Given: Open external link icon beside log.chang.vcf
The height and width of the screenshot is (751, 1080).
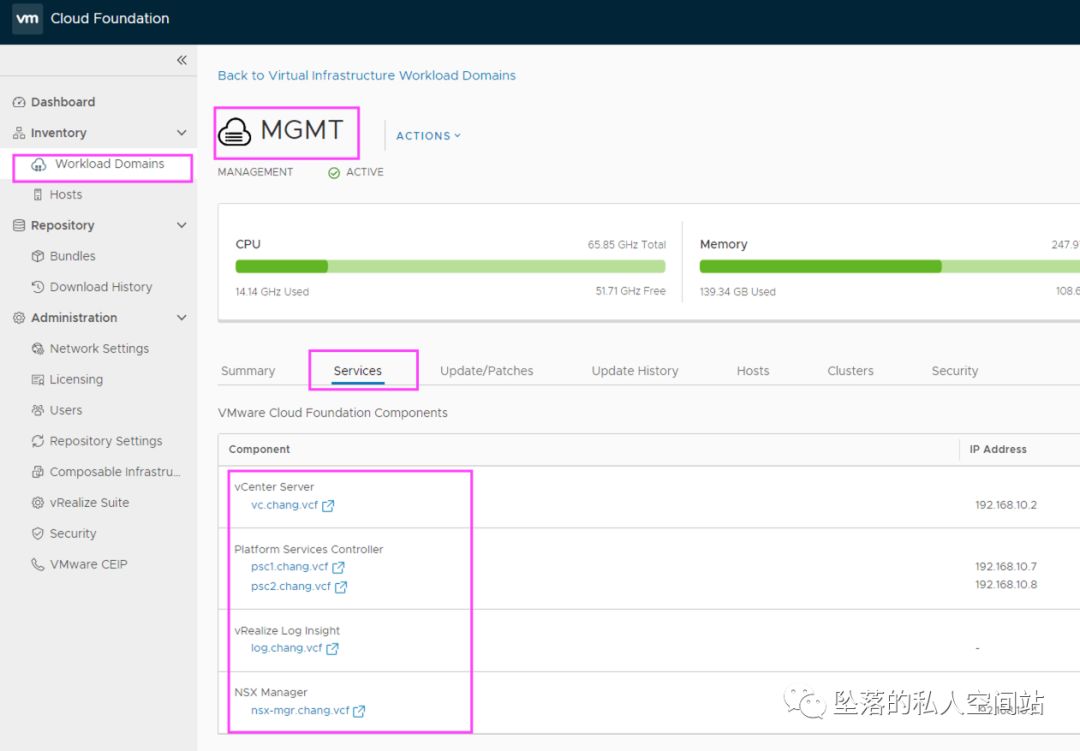Looking at the screenshot, I should (333, 649).
